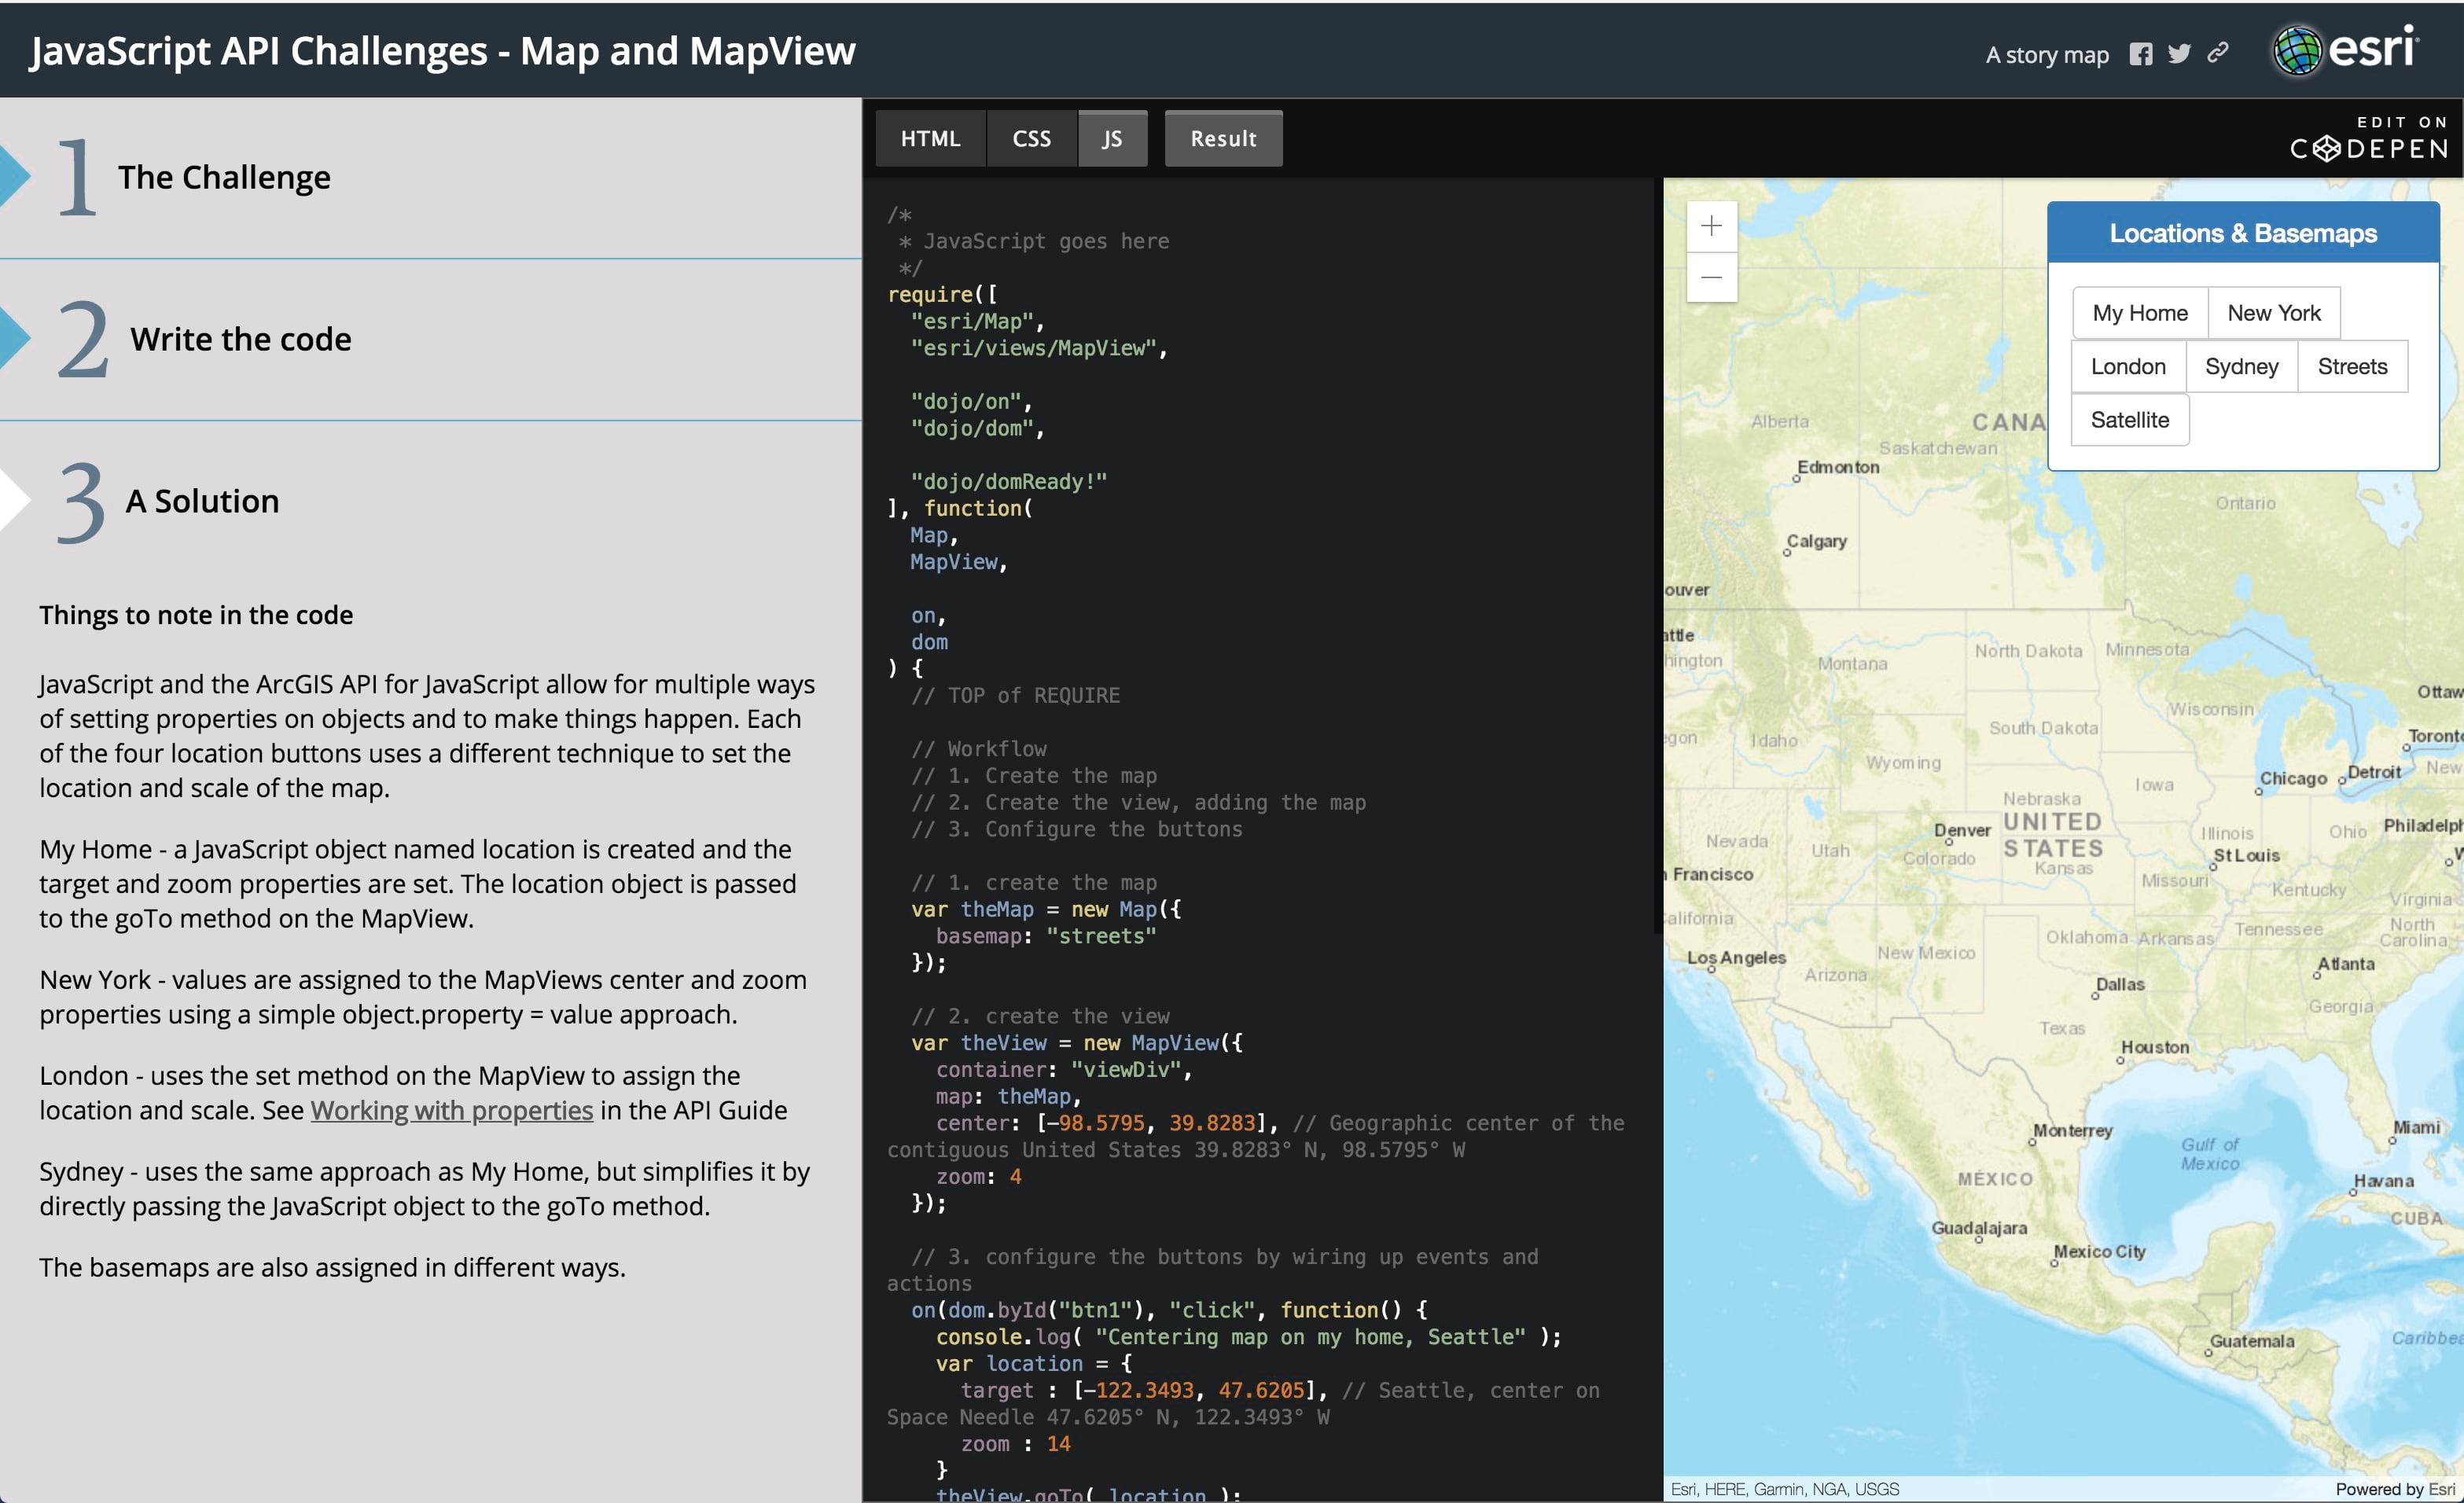2464x1503 pixels.
Task: Expand section 2 Write the code
Action: pyautogui.click(x=240, y=339)
